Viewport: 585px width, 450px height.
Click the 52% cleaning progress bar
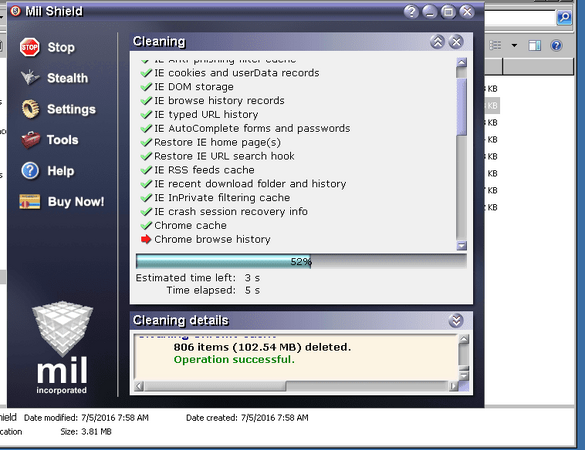pos(301,262)
